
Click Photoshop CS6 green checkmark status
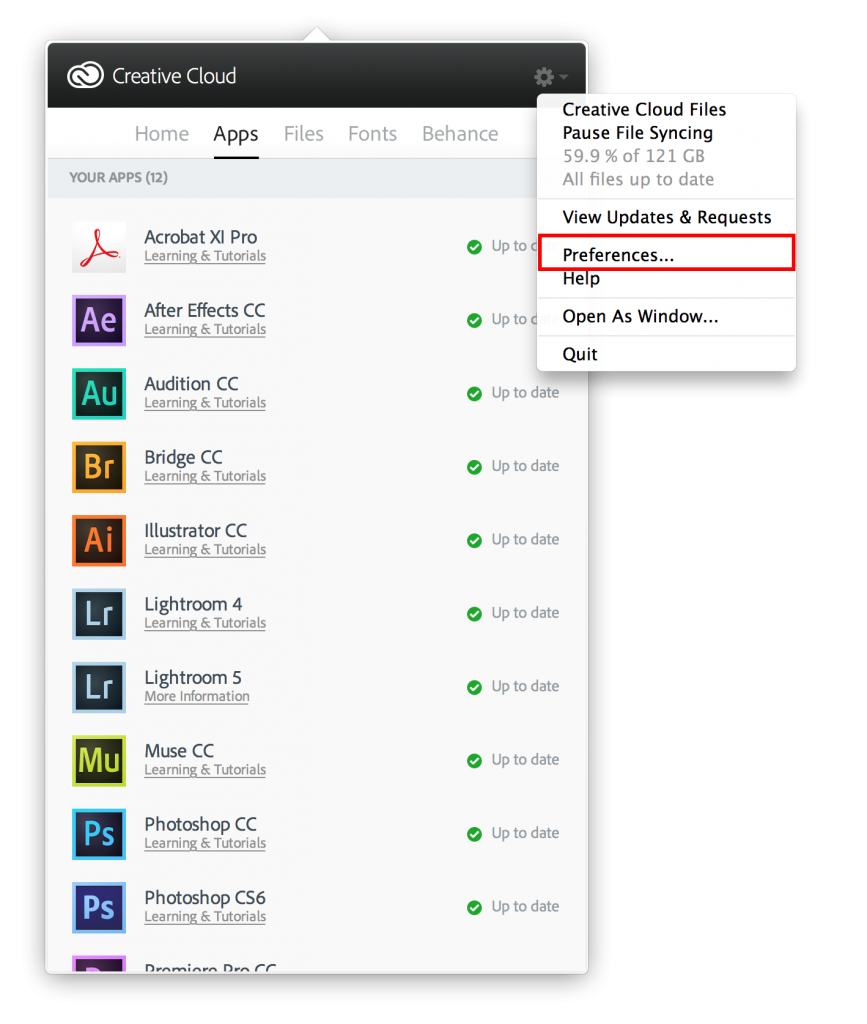[475, 907]
